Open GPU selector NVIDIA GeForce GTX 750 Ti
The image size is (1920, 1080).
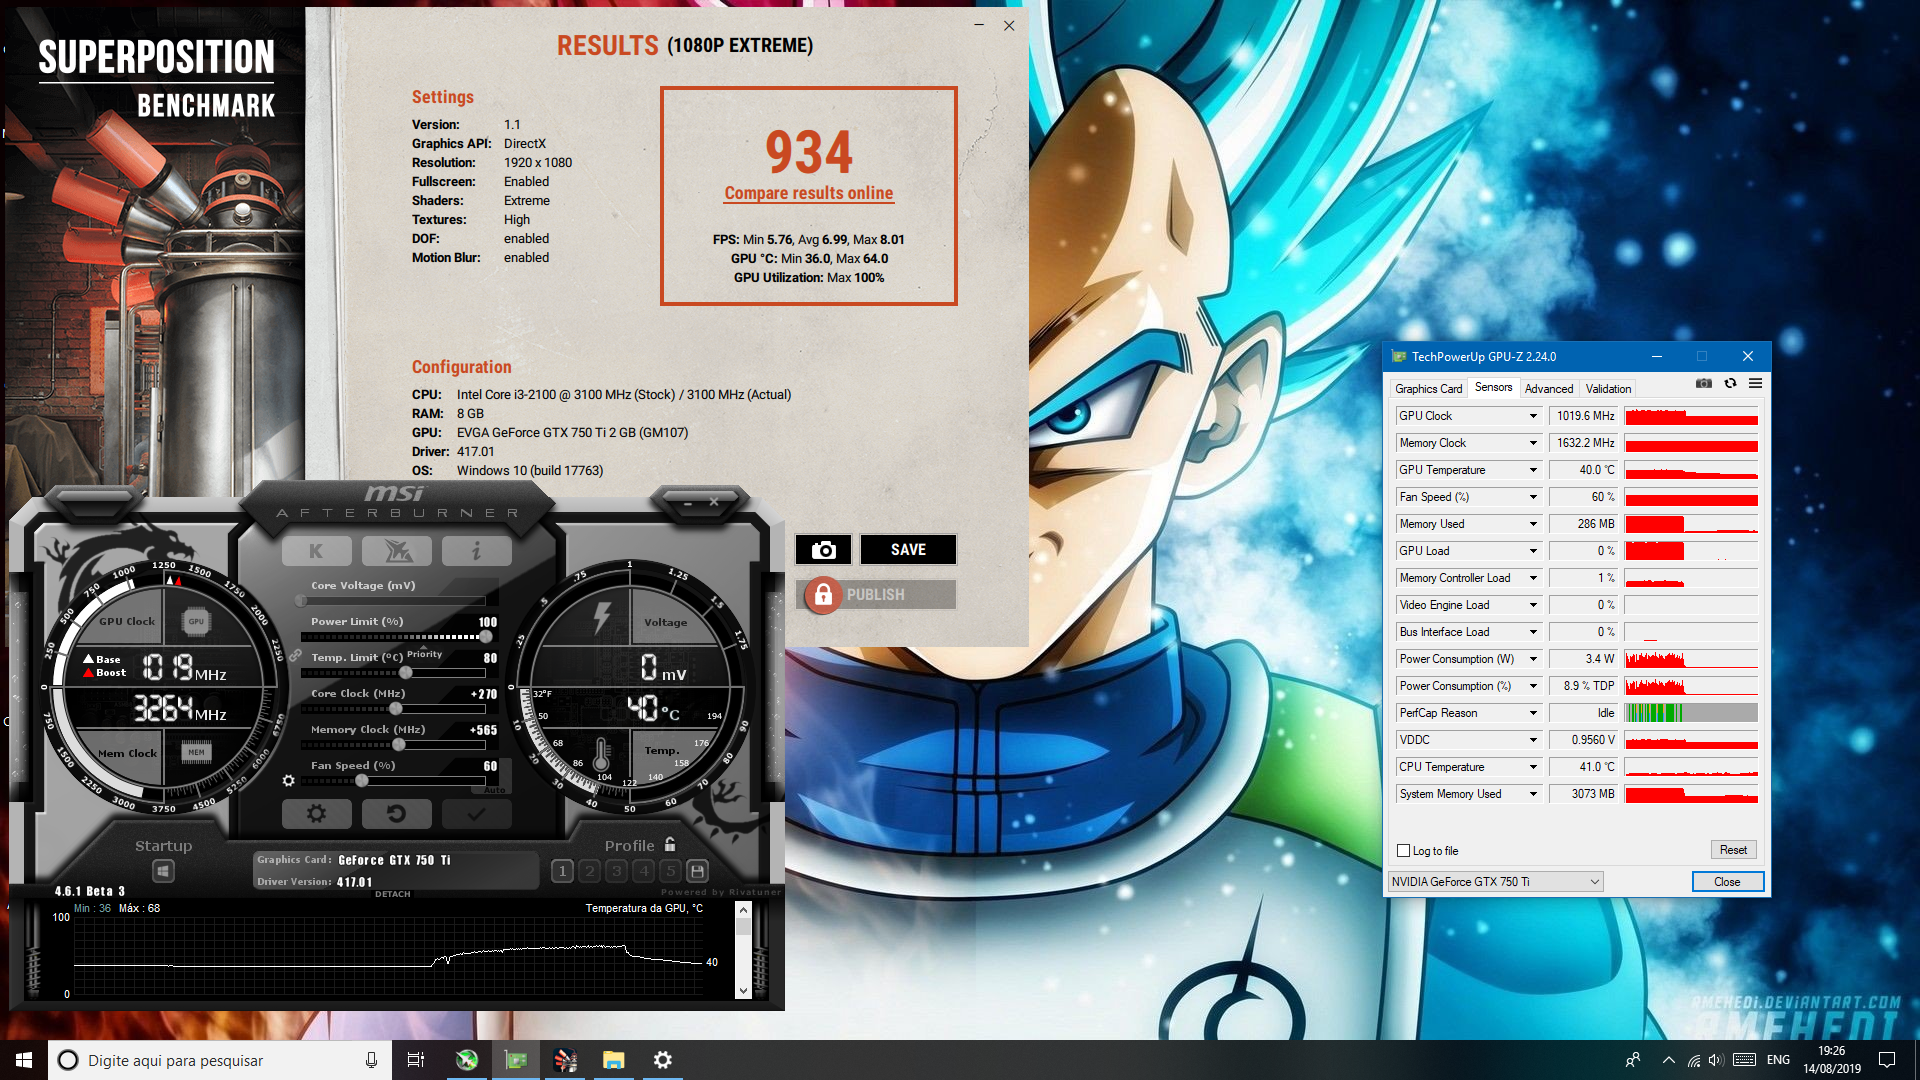1495,882
